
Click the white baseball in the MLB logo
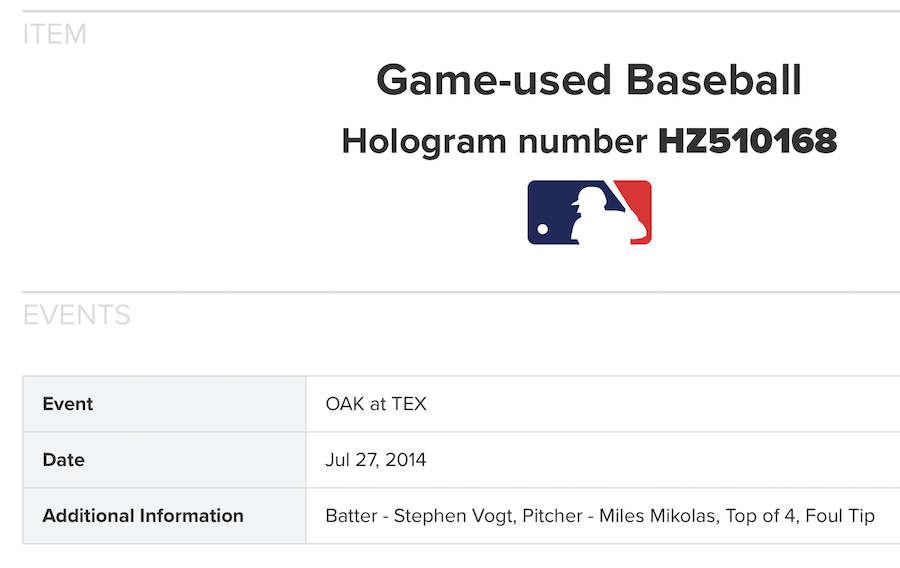[x=543, y=229]
